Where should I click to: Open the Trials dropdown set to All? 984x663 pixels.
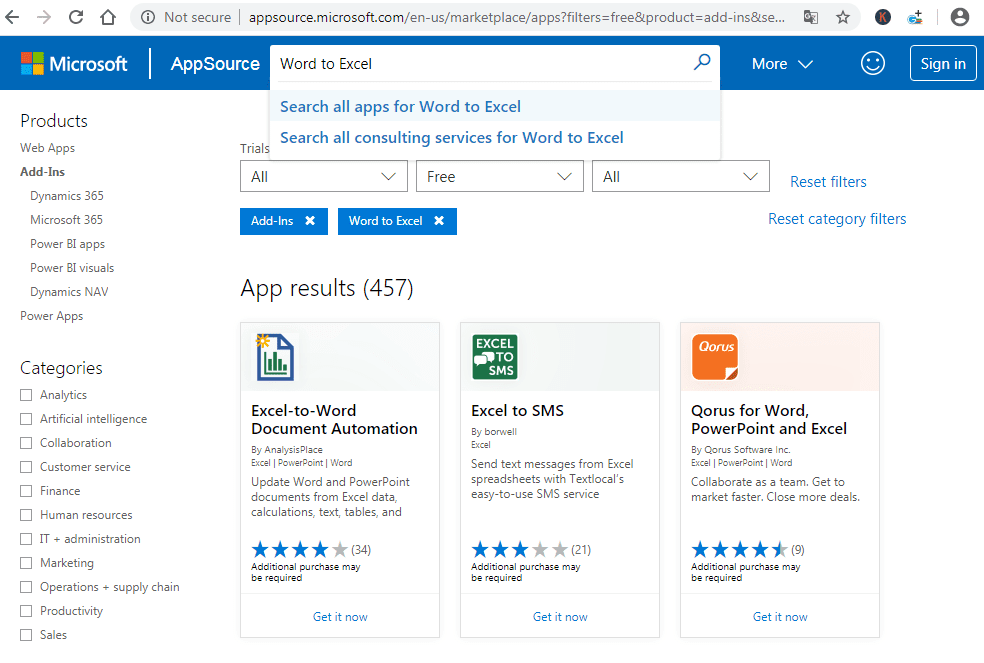tap(324, 176)
